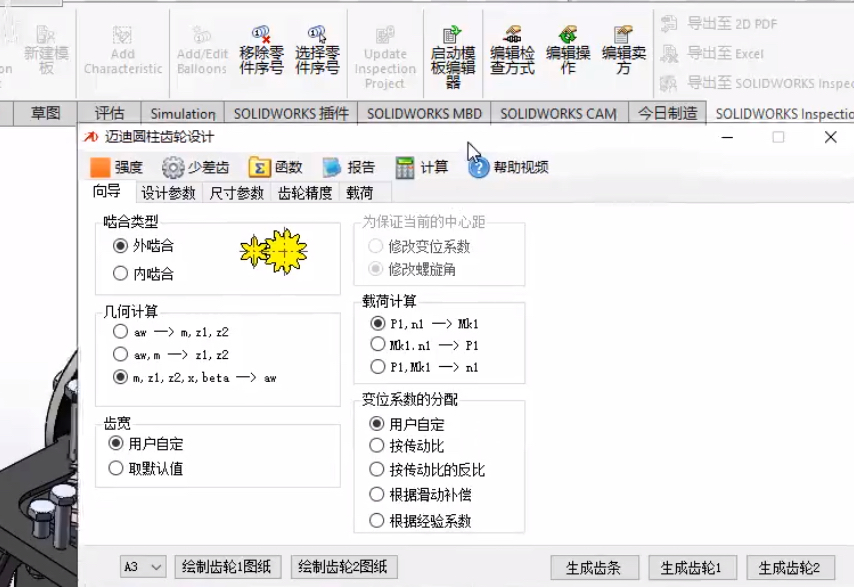Switch to the 向导 tab
This screenshot has height=587, width=854.
[x=106, y=192]
